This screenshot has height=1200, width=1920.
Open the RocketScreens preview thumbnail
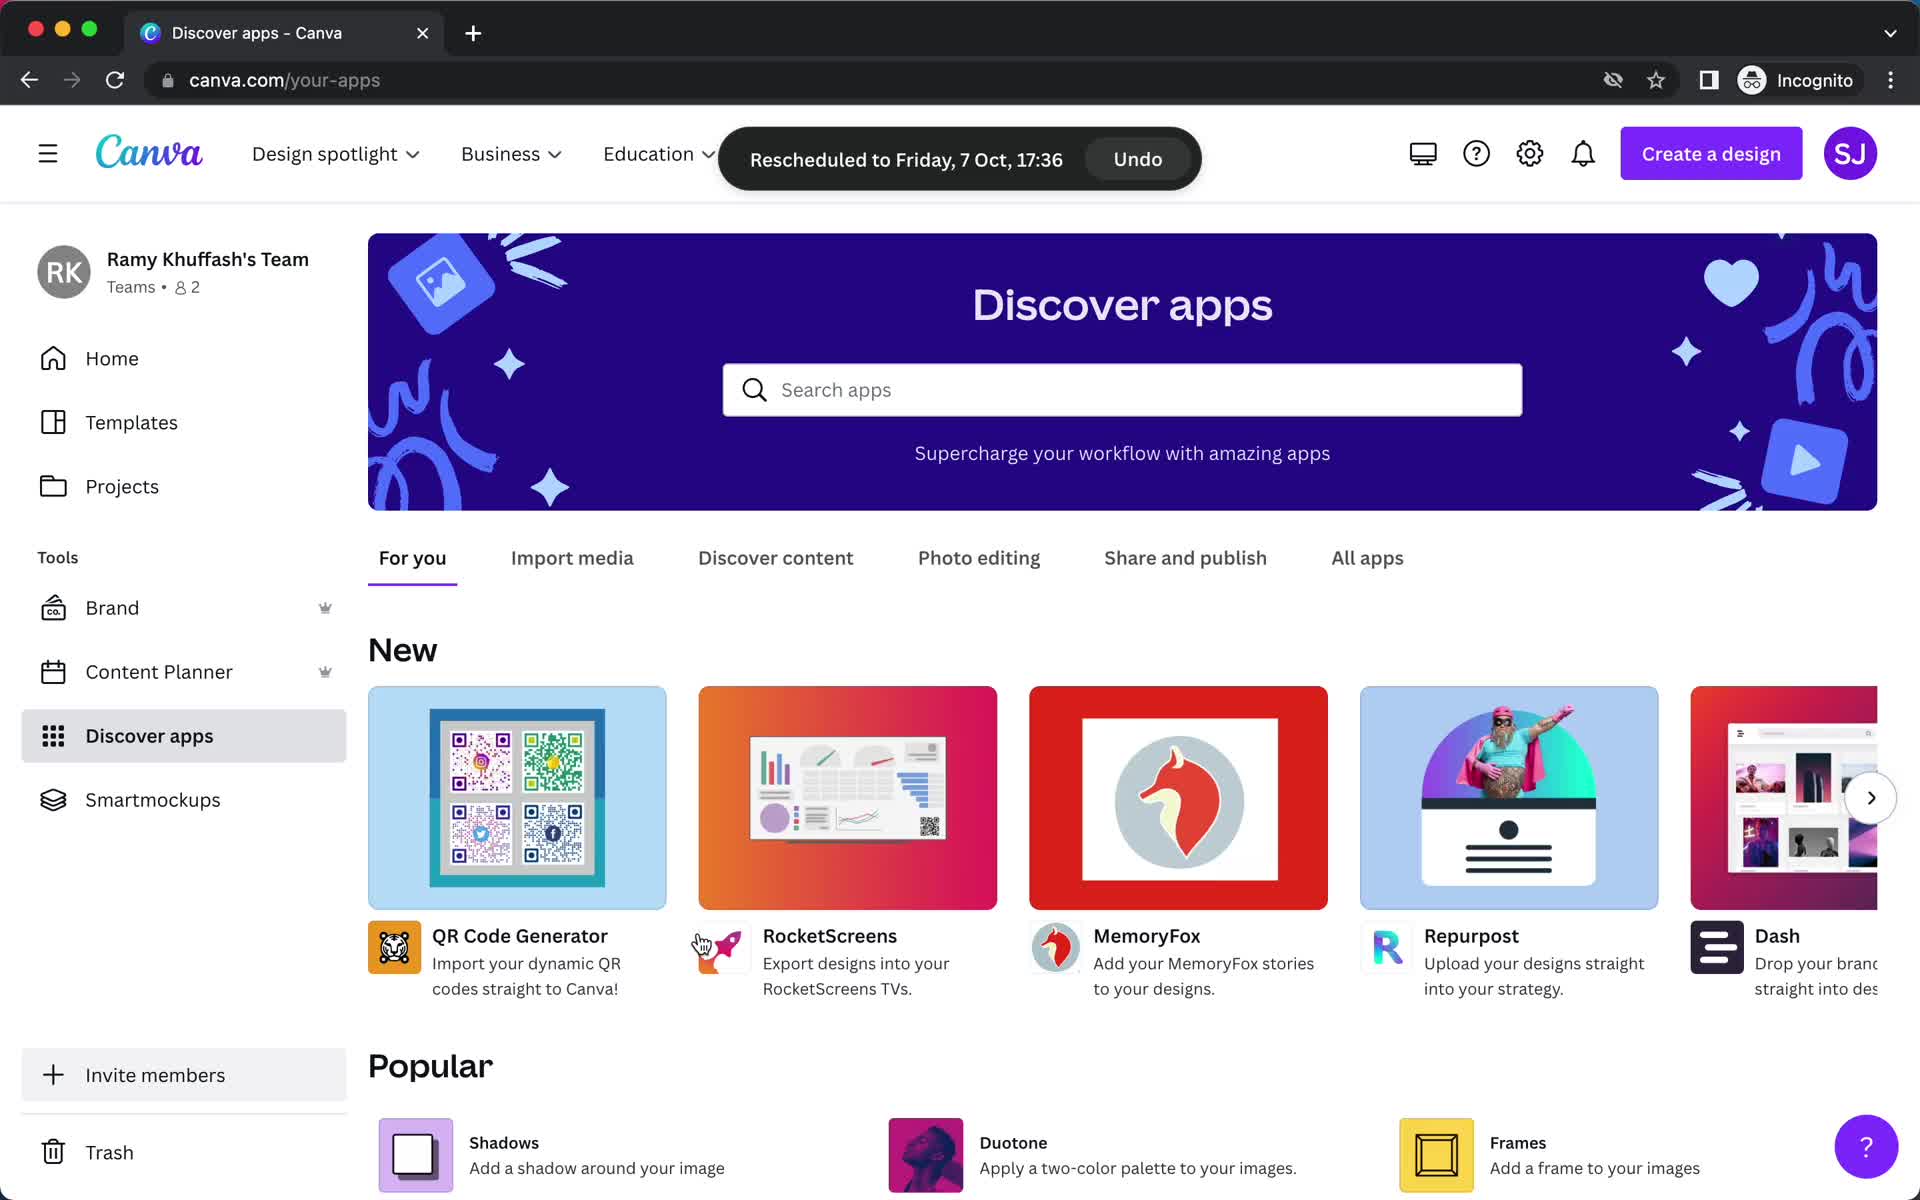pyautogui.click(x=848, y=798)
